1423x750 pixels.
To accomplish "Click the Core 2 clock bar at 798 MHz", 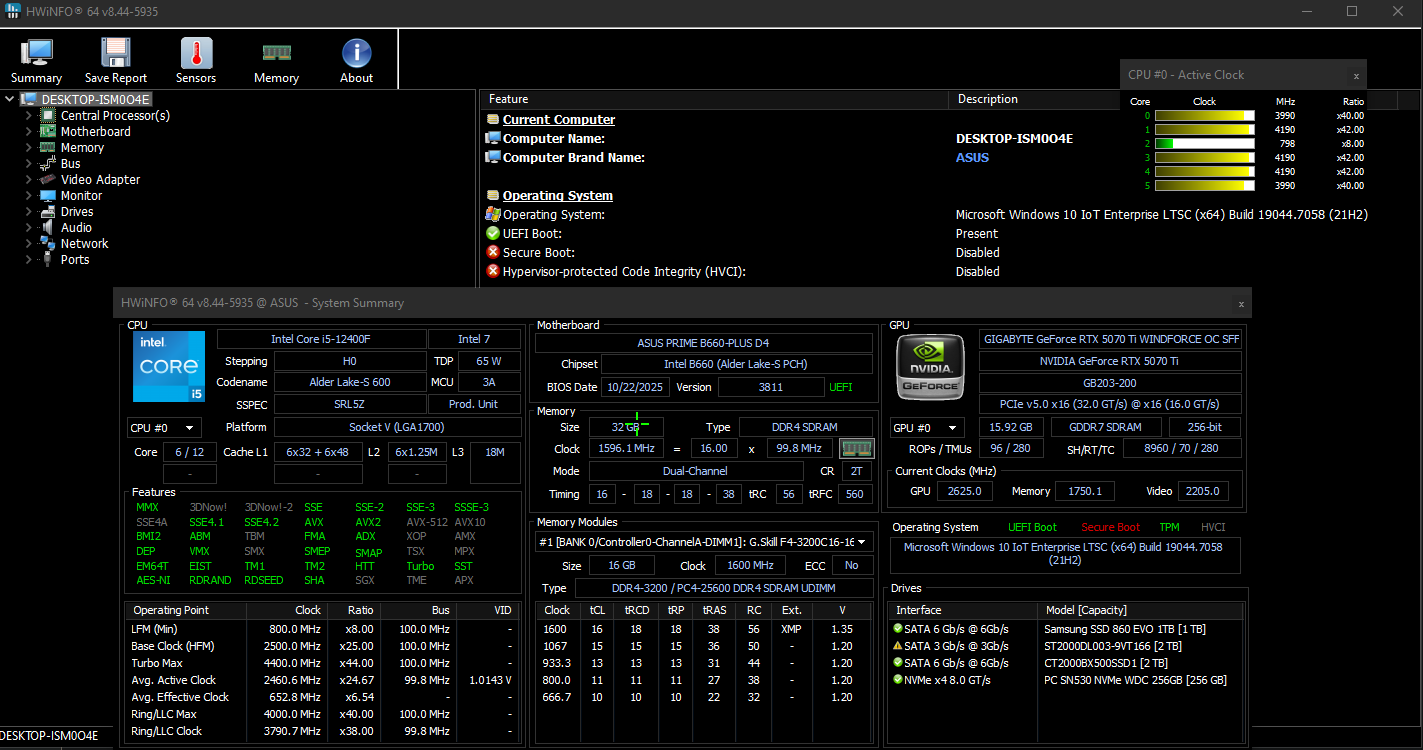I will [1205, 143].
